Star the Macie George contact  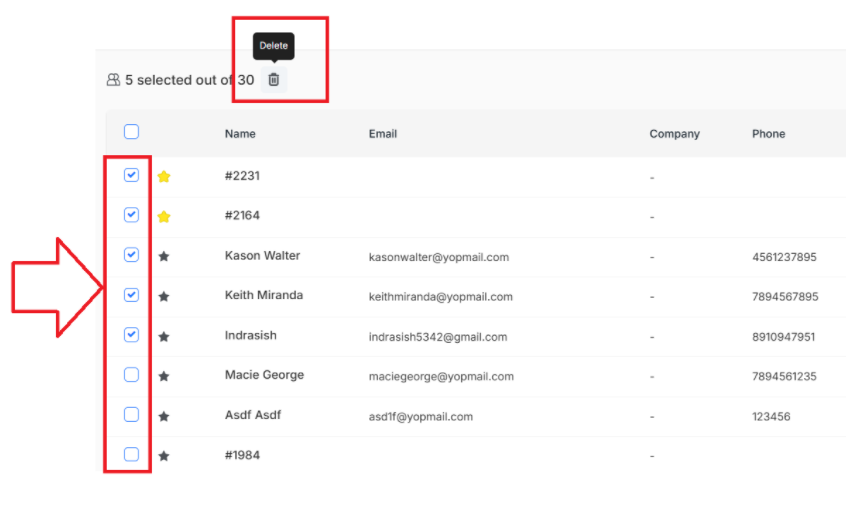164,376
